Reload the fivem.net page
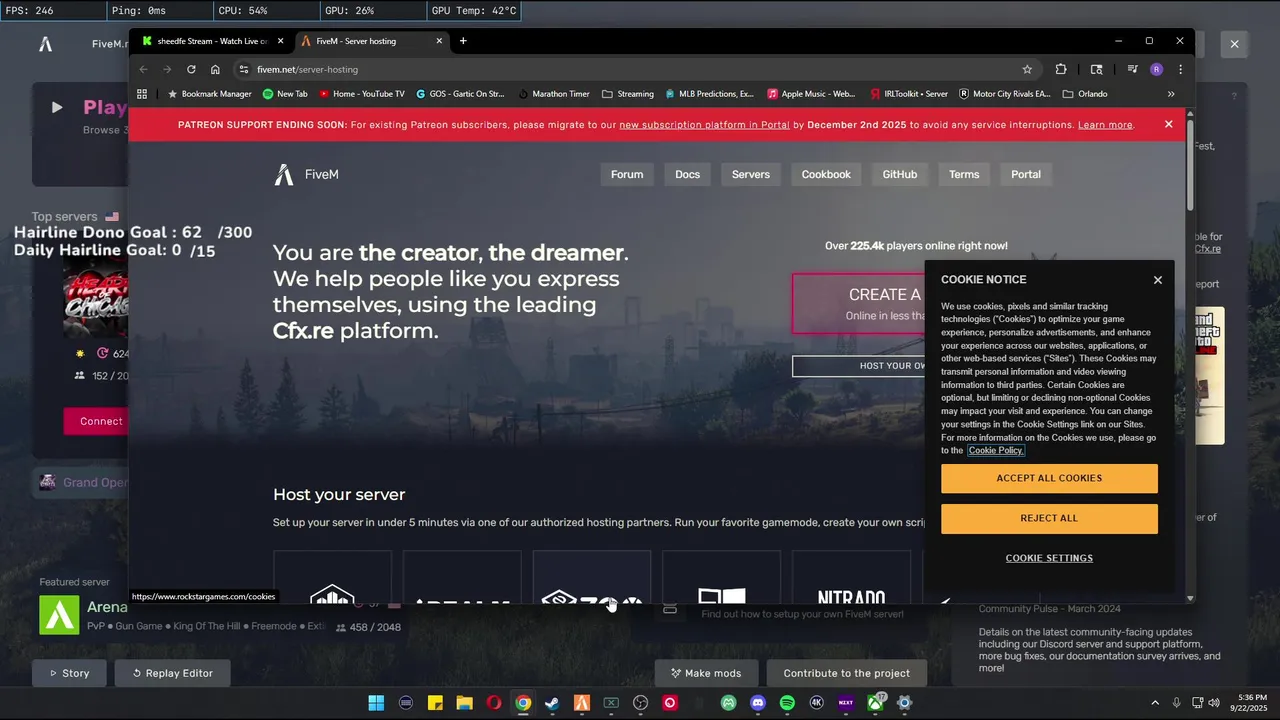 tap(191, 69)
